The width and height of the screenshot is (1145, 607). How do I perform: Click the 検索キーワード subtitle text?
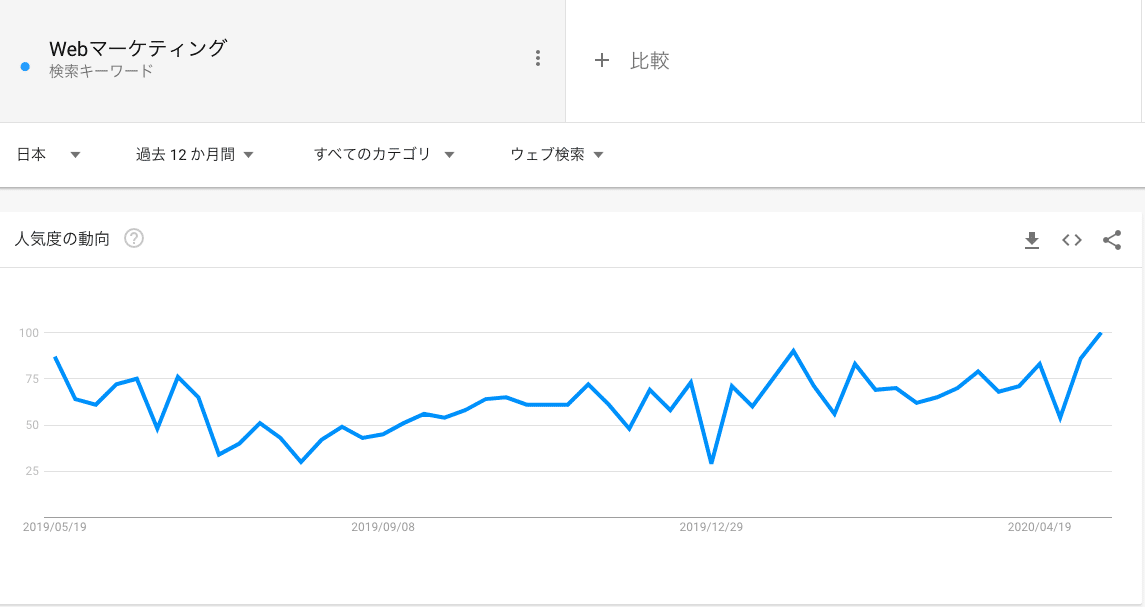101,71
